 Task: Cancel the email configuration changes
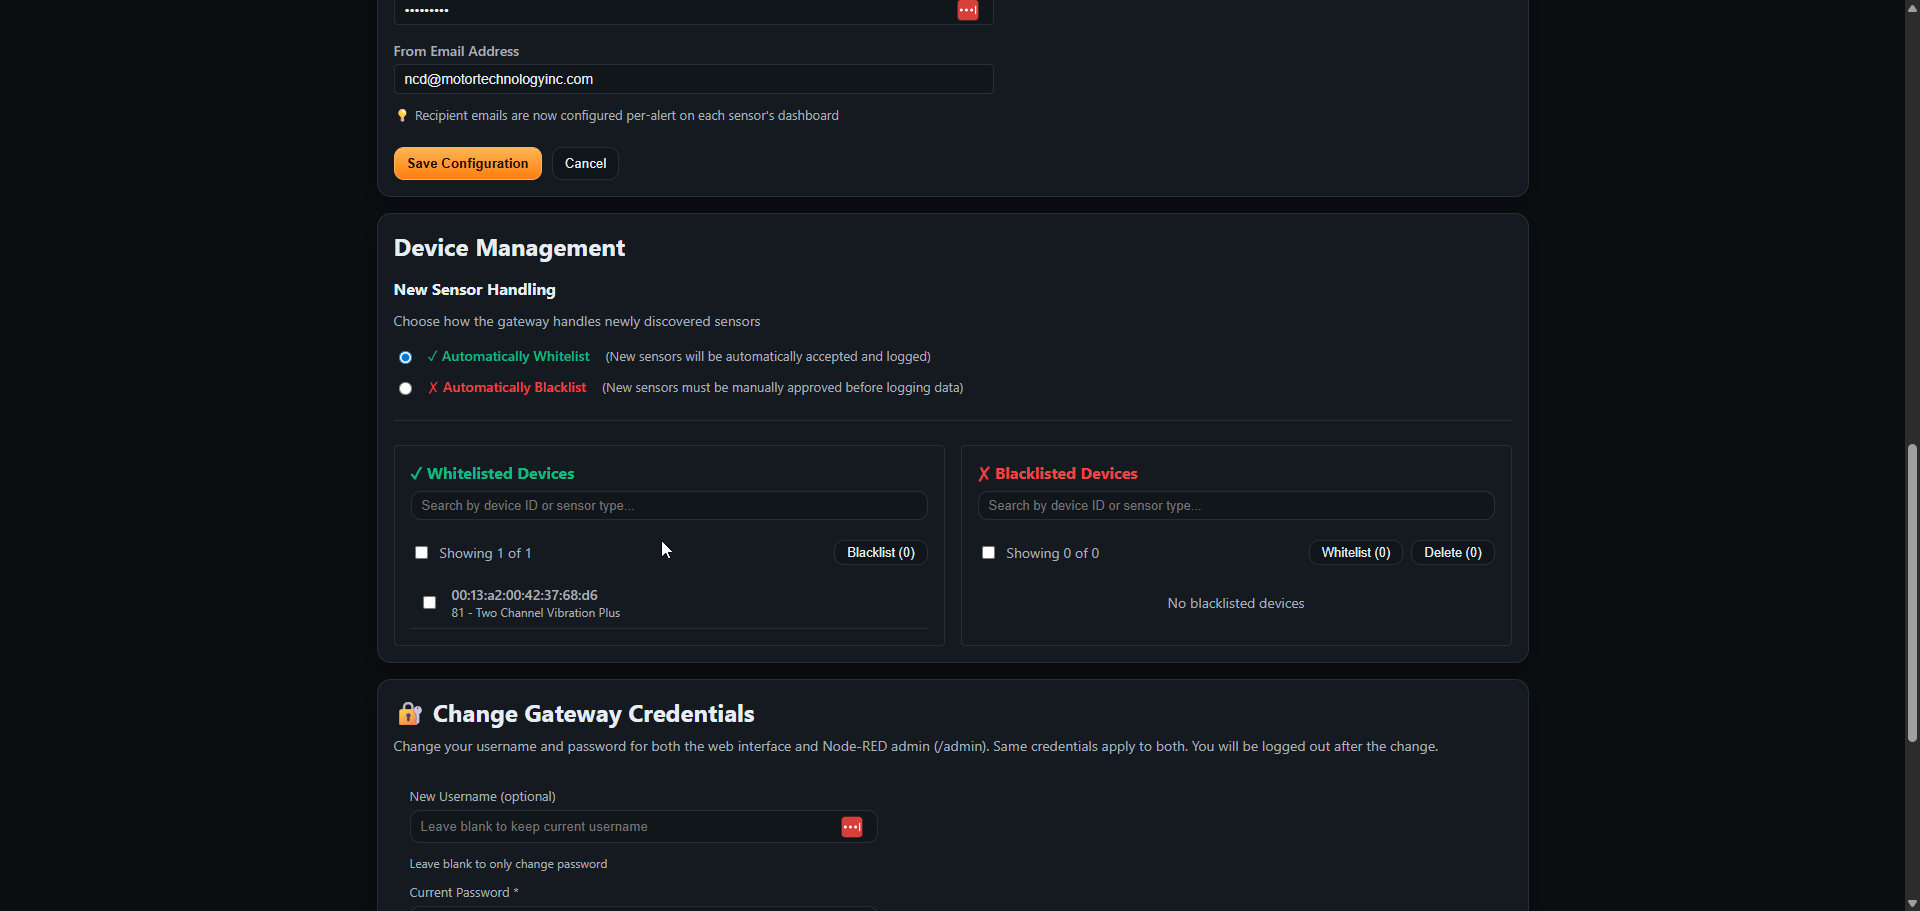[585, 164]
